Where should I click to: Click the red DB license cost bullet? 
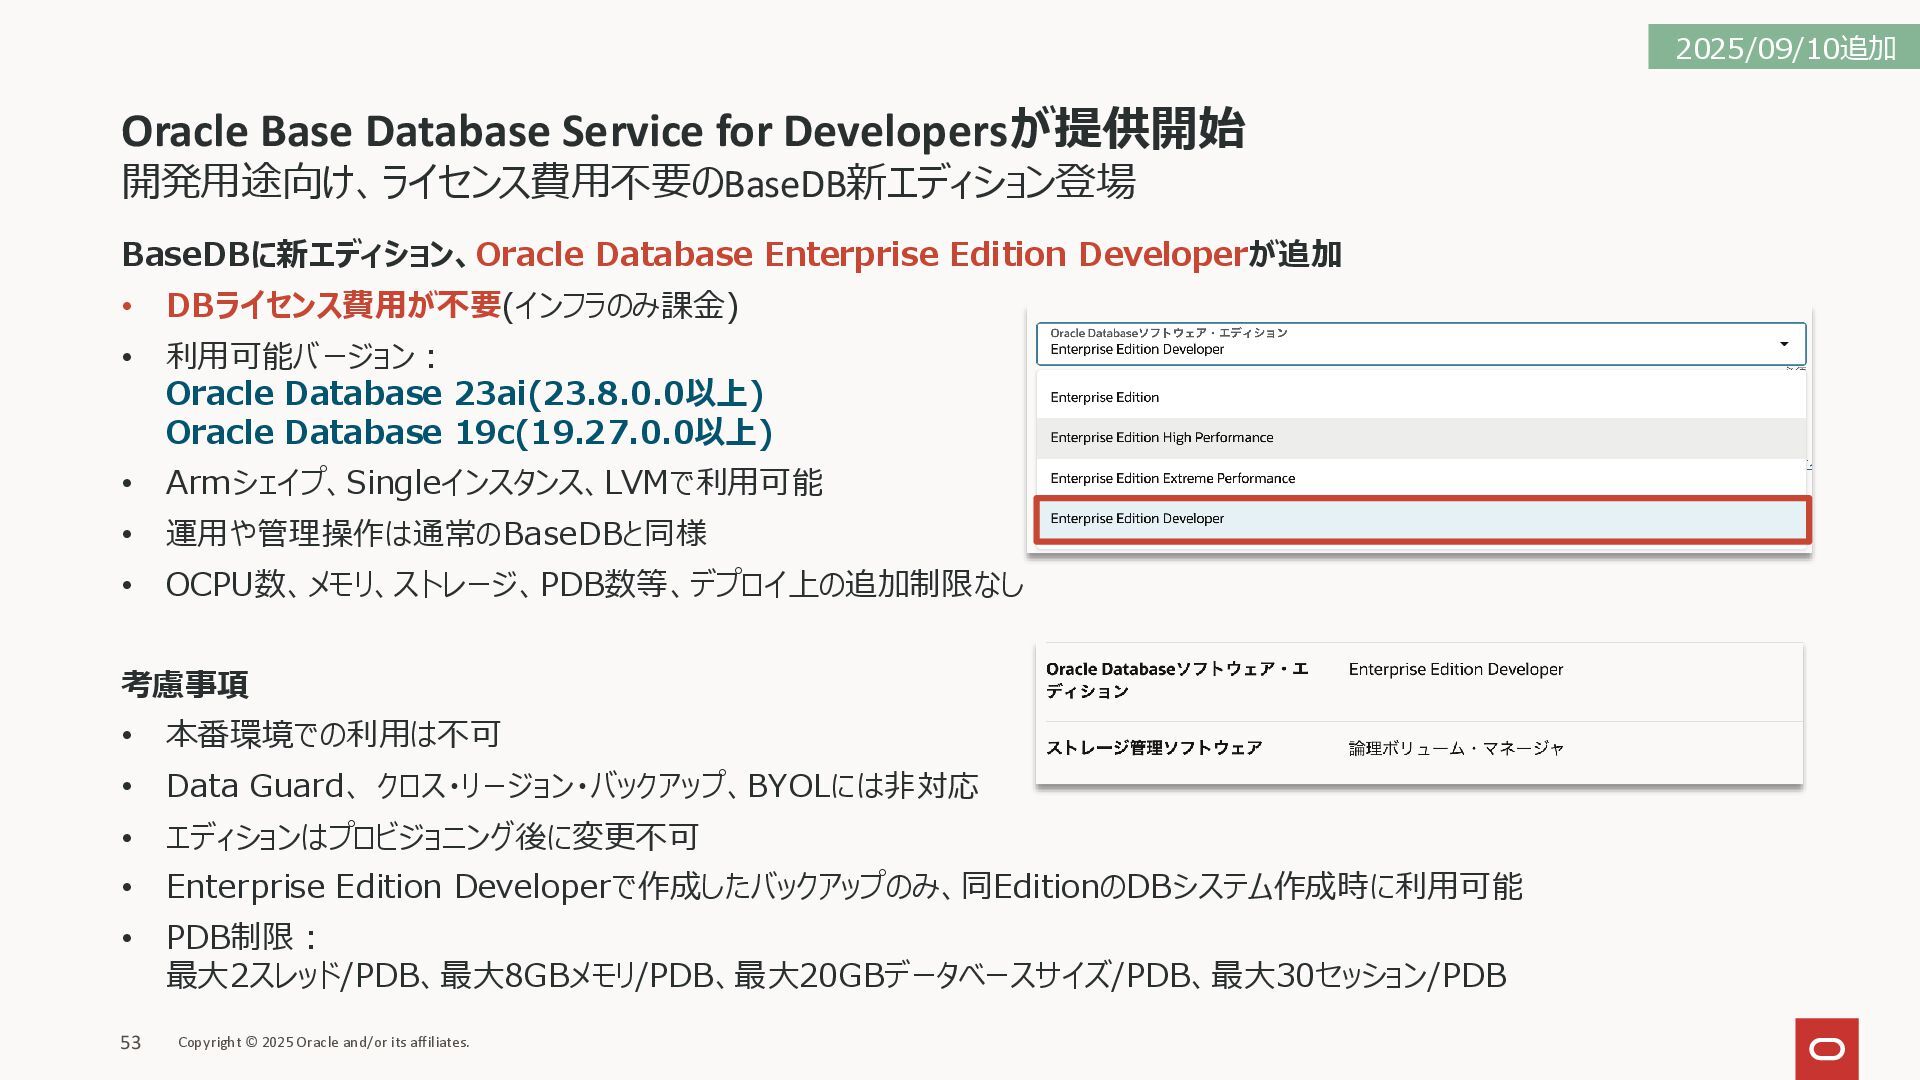coord(333,305)
